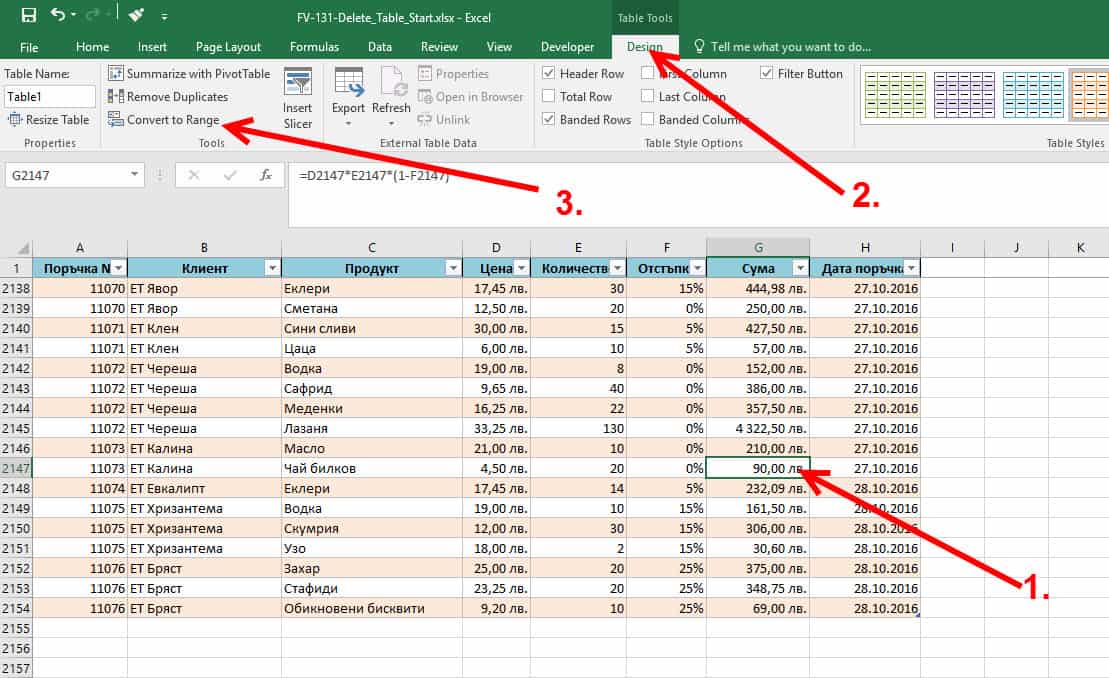Screen dimensions: 1109x678
Task: Click the Summarize with PivotTable icon
Action: [115, 74]
